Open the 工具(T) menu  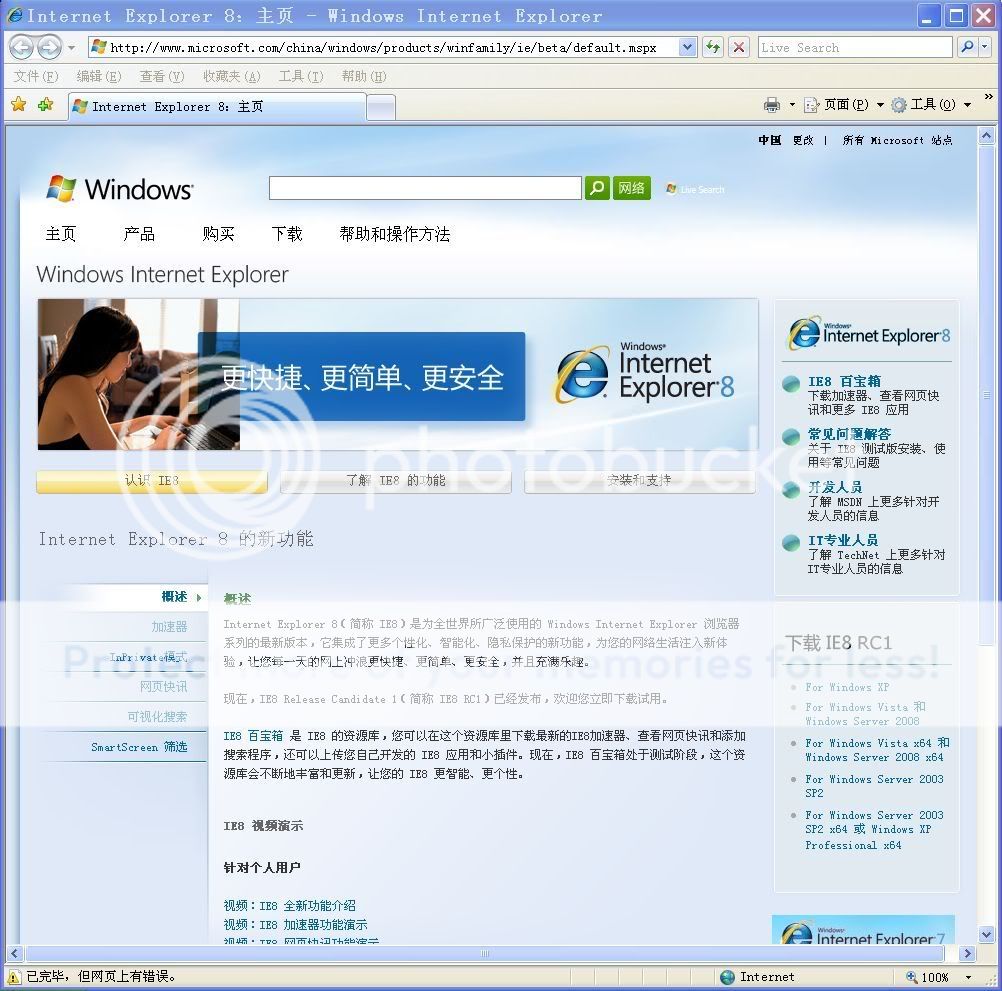301,77
